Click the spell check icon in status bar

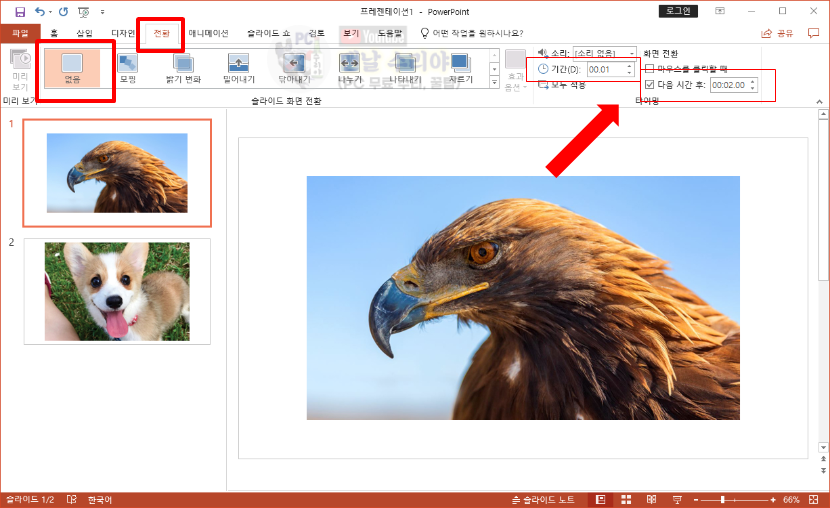(71, 500)
